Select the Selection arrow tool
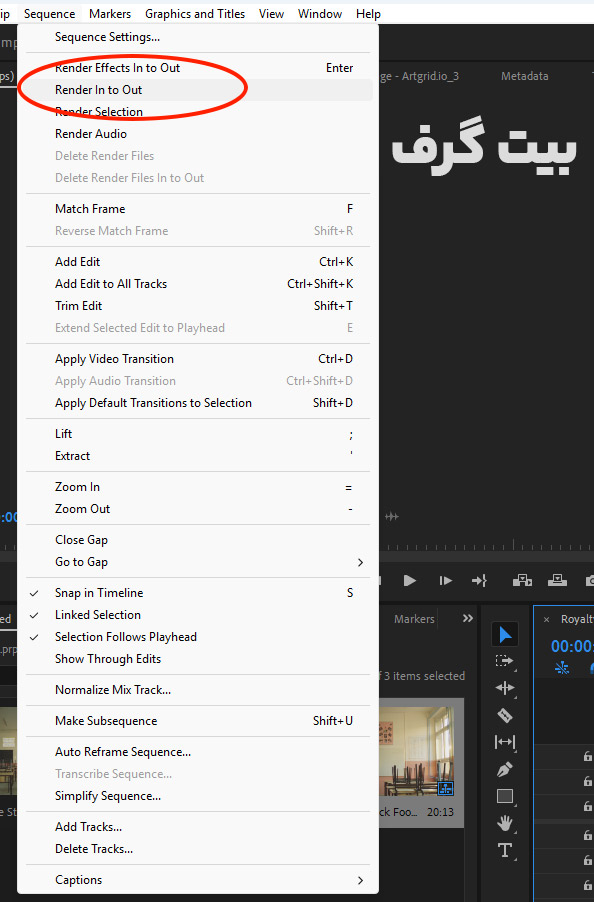 pyautogui.click(x=505, y=635)
